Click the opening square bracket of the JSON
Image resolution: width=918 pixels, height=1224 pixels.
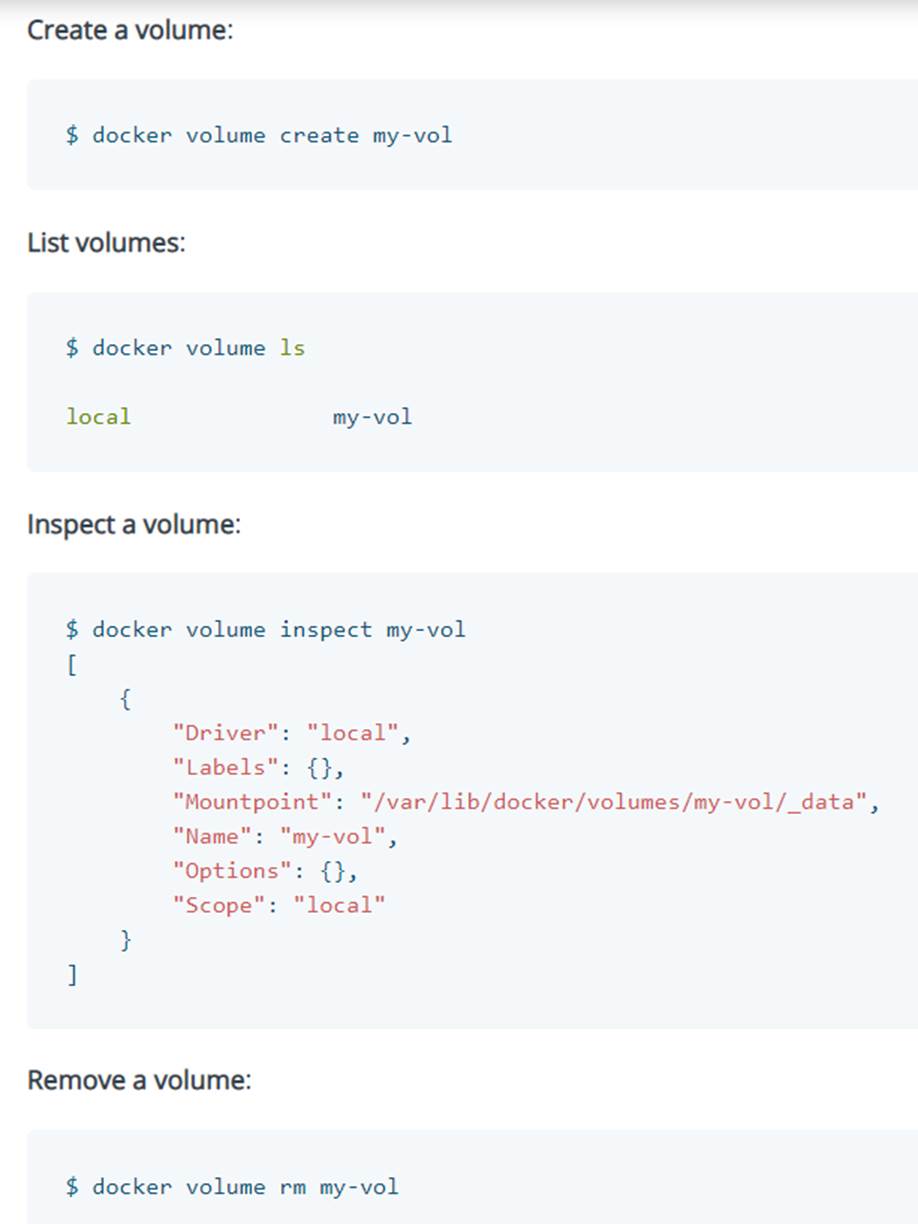(71, 665)
